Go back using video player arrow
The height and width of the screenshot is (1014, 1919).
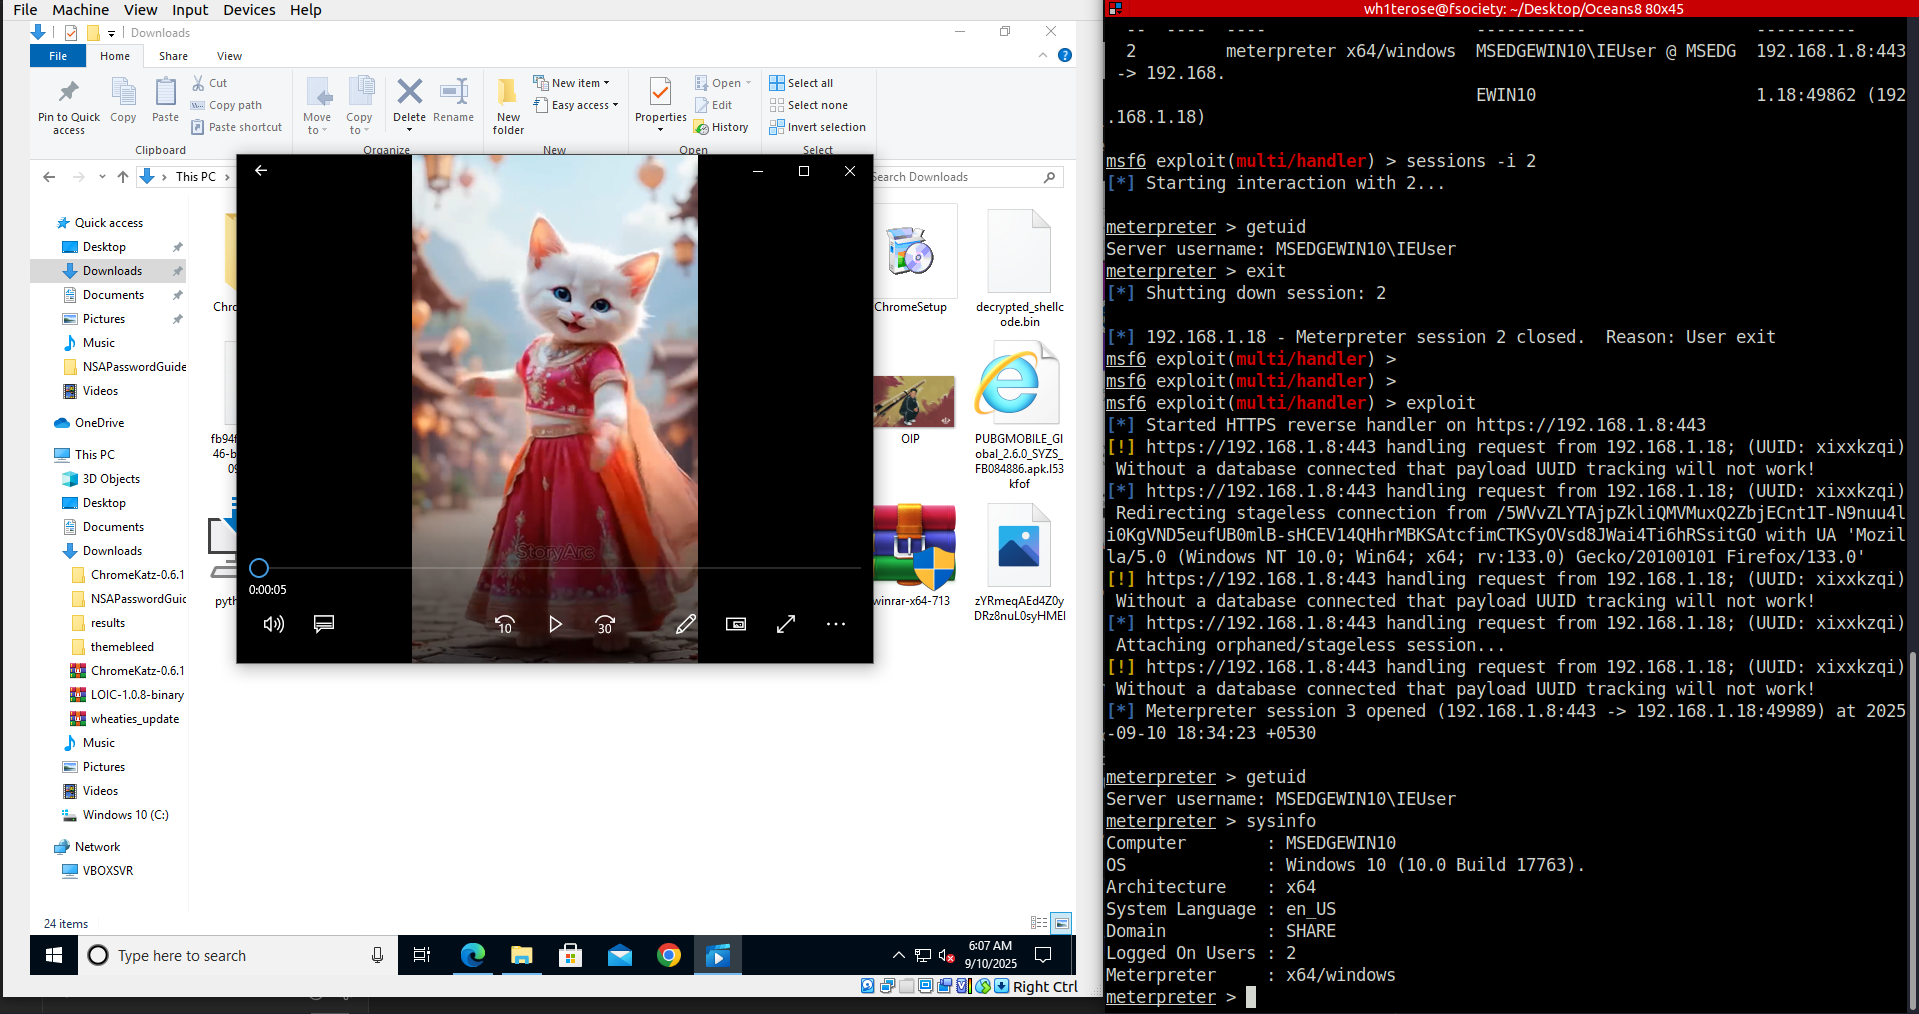261,171
